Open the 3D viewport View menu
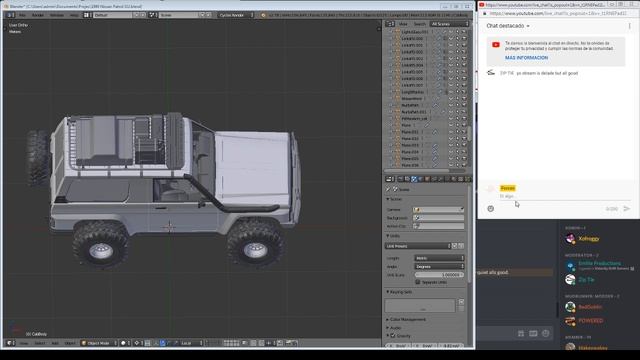The height and width of the screenshot is (360, 640). [x=24, y=343]
